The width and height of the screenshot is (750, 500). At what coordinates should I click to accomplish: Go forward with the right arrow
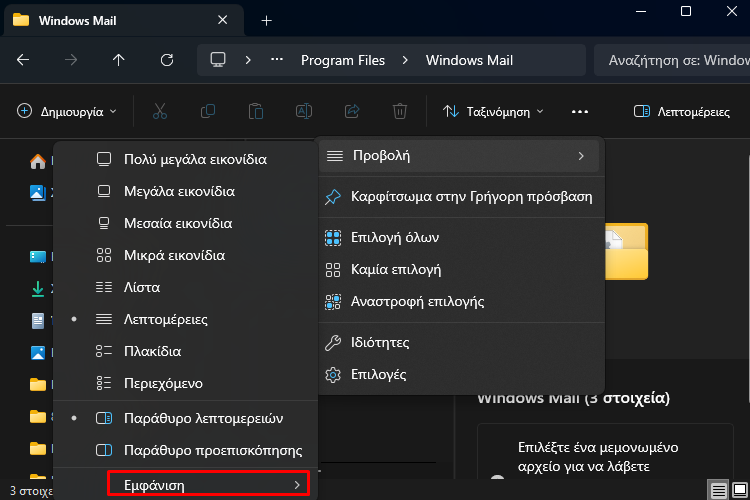[x=71, y=60]
